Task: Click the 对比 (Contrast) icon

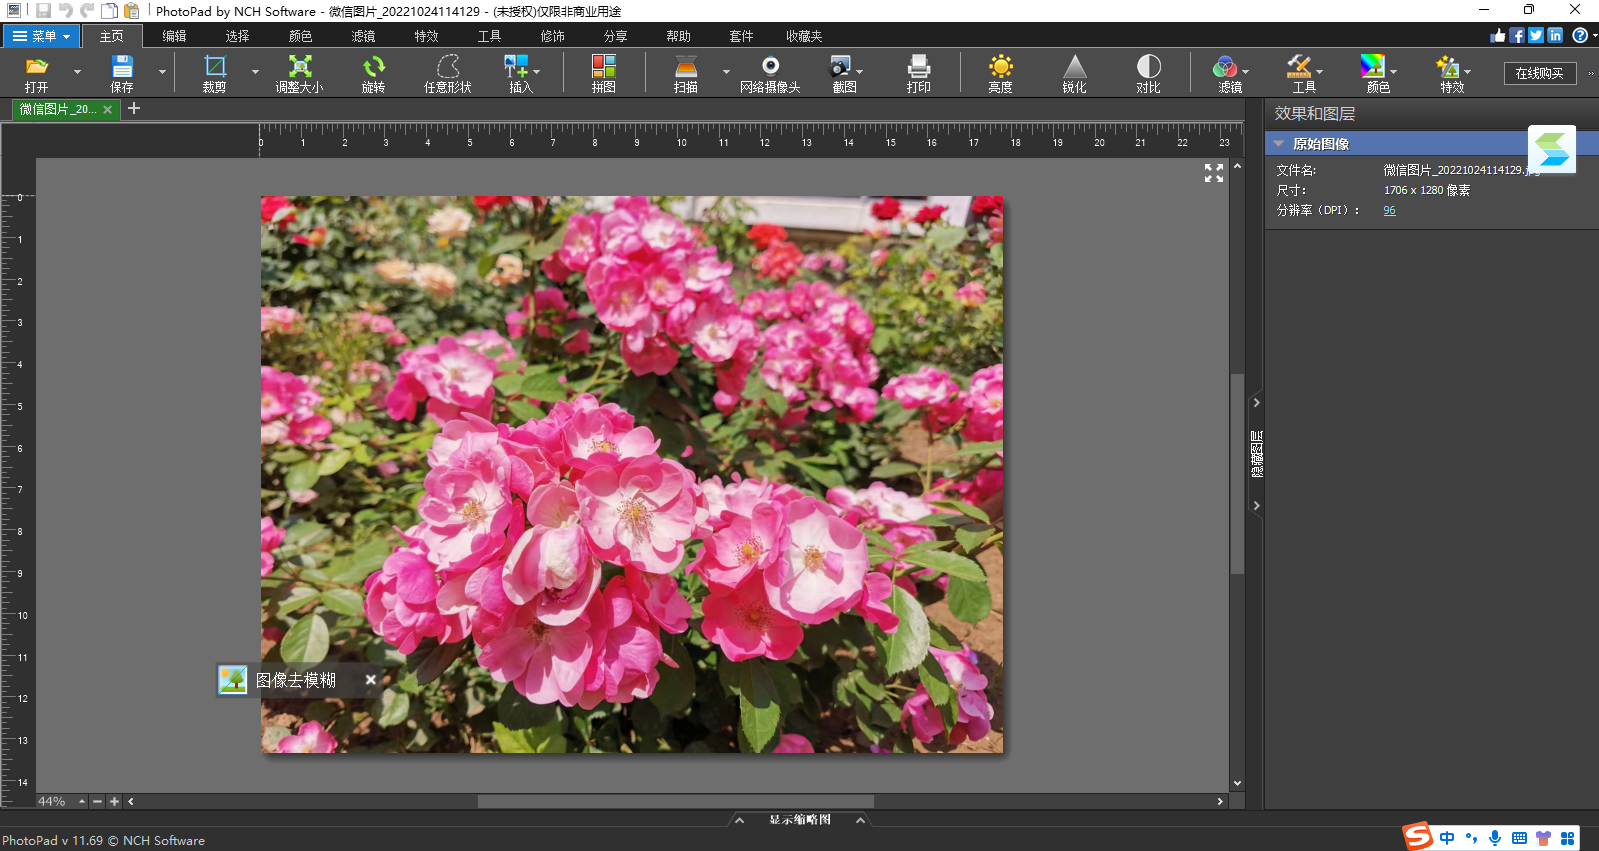Action: point(1148,67)
